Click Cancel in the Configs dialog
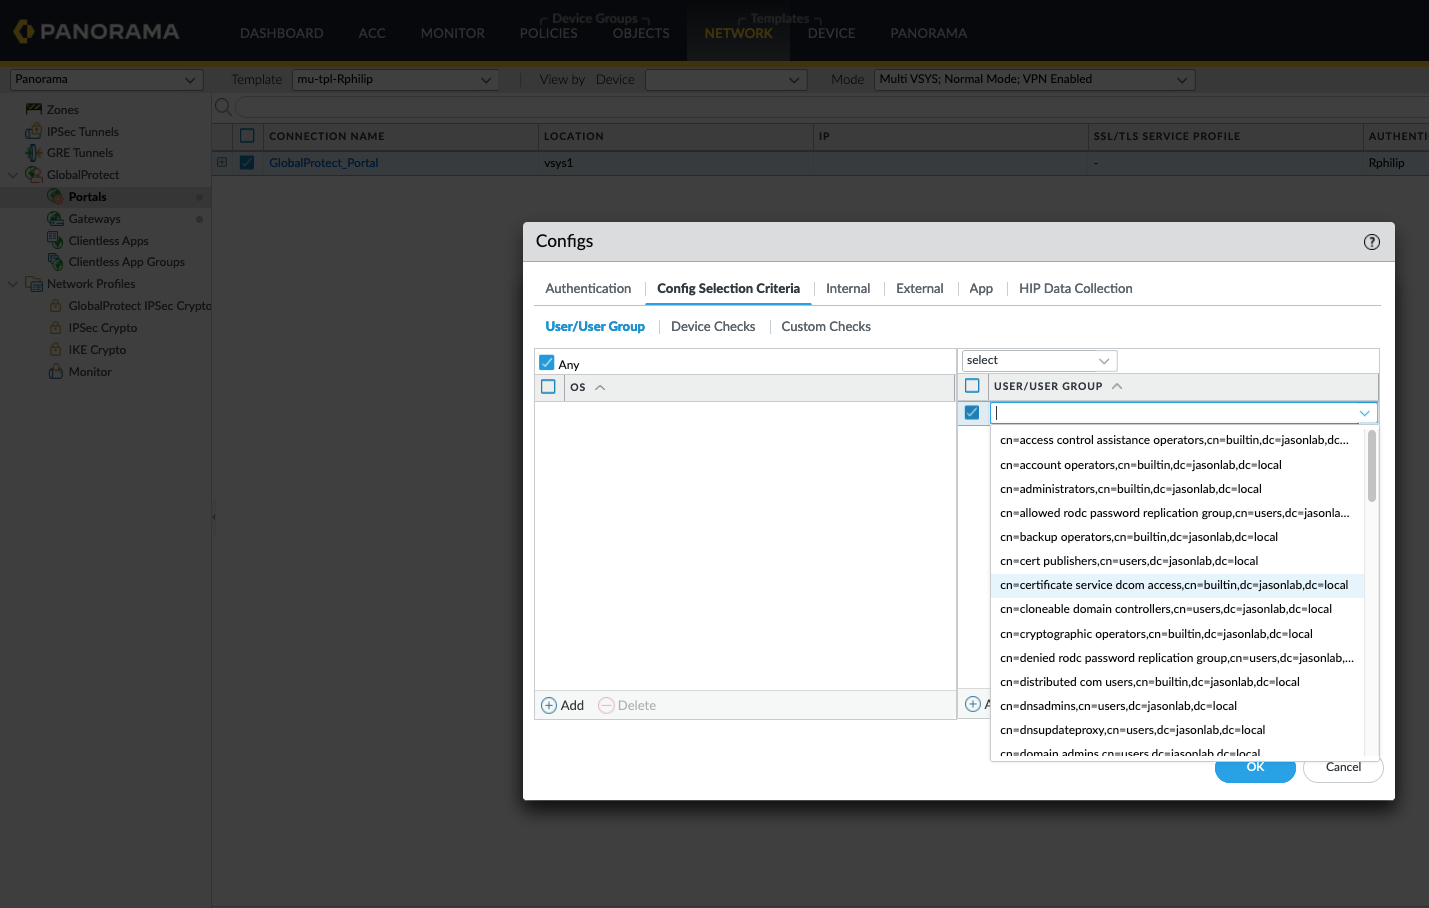Screen dimensions: 1429x908 click(x=1342, y=768)
